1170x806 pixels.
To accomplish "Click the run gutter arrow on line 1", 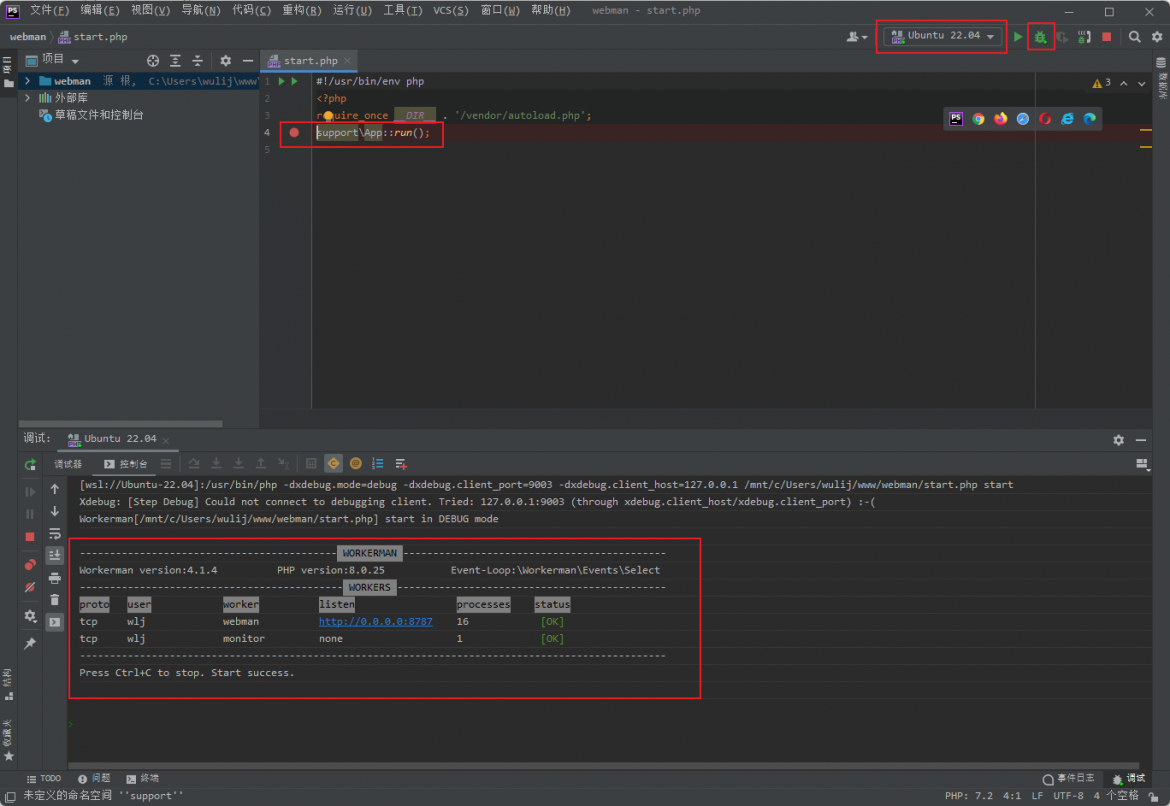I will click(x=281, y=81).
